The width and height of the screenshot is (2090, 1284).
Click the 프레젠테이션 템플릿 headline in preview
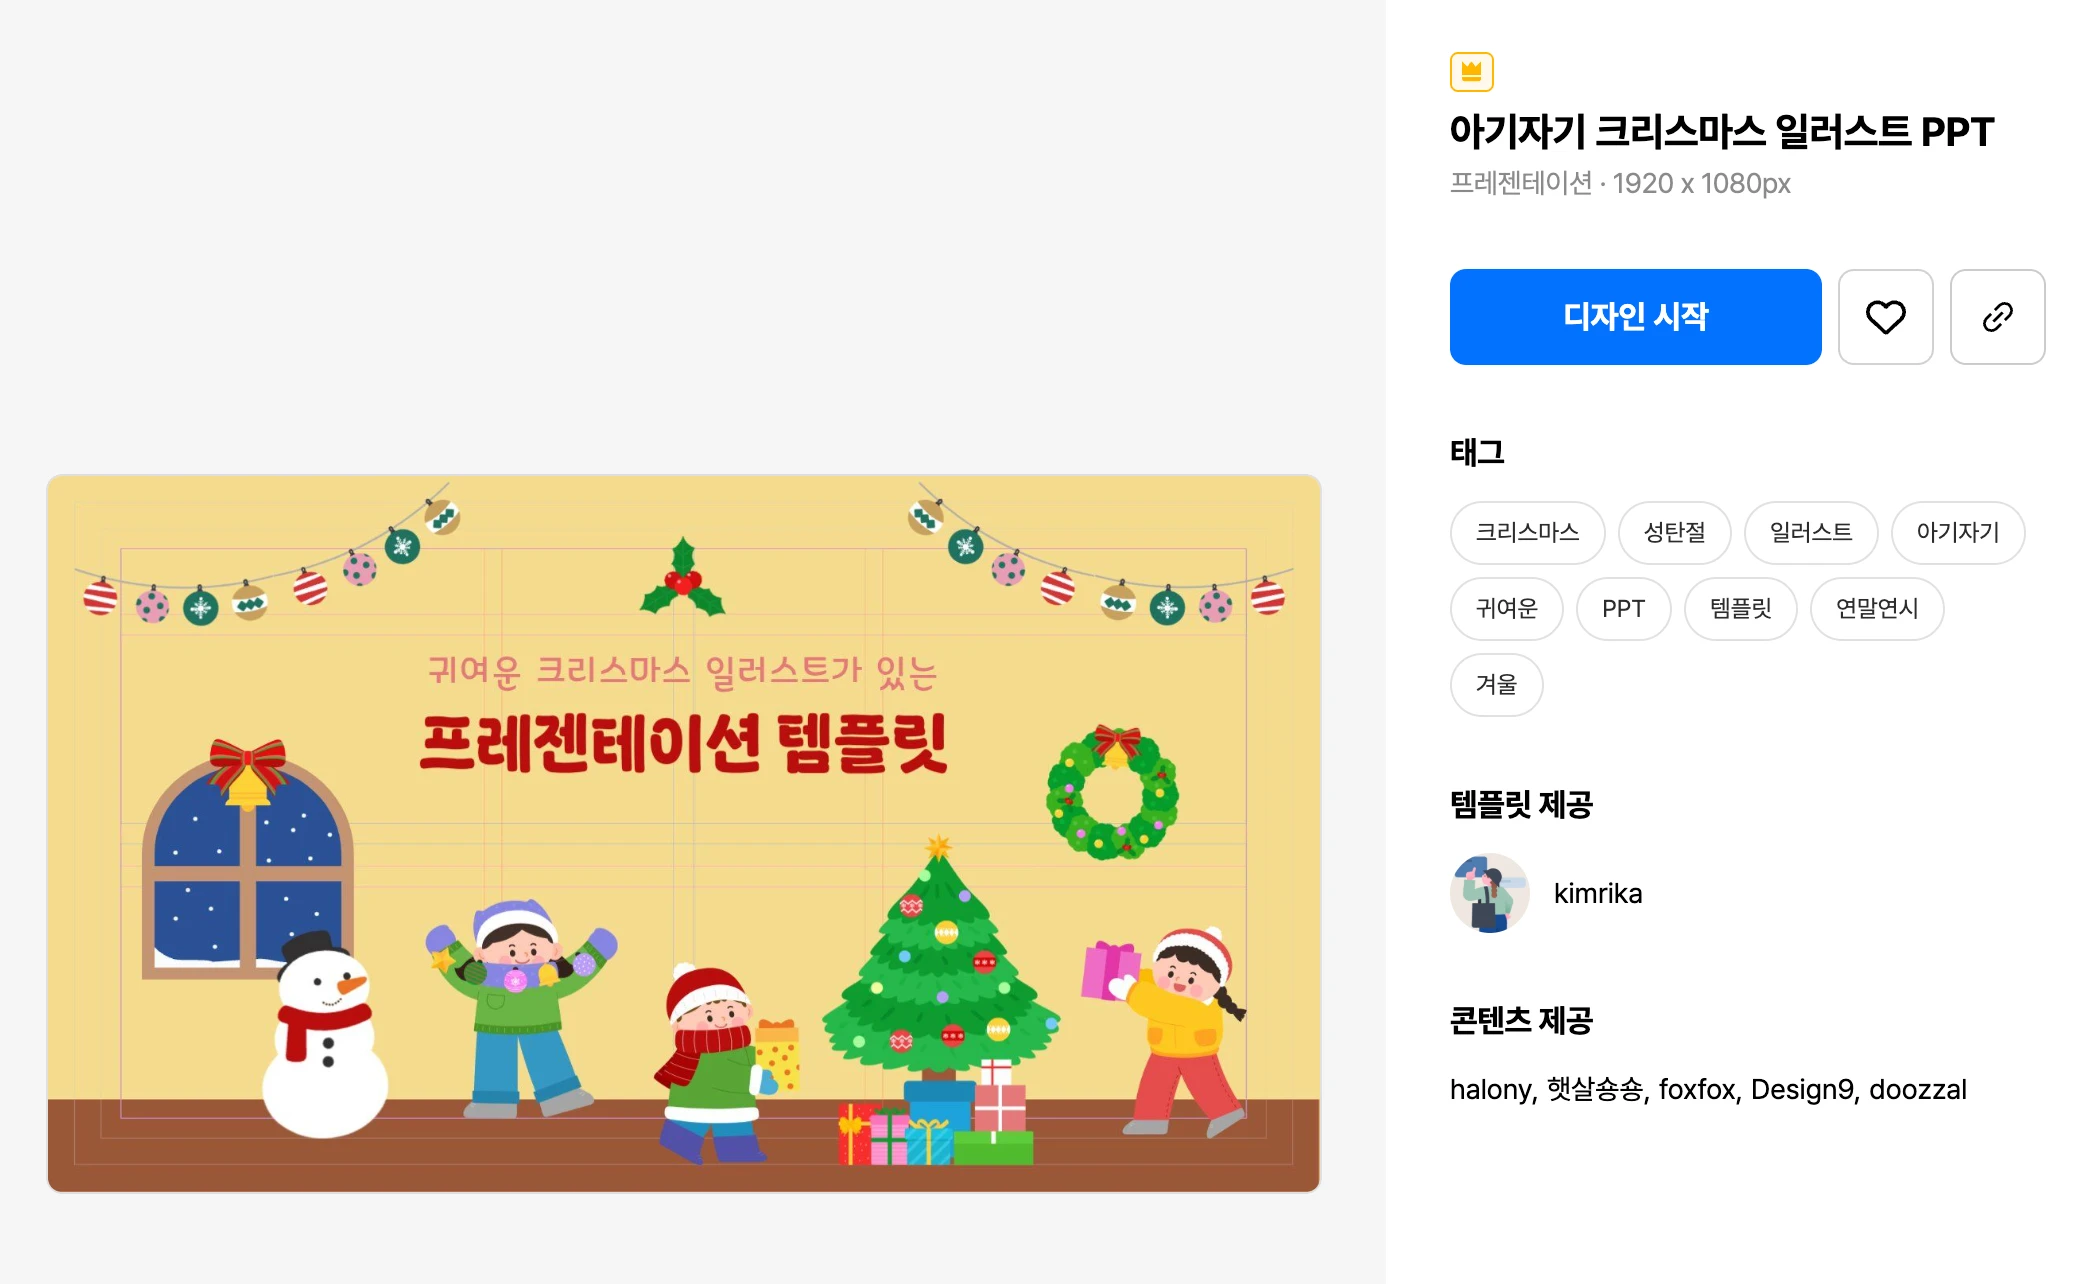[683, 744]
